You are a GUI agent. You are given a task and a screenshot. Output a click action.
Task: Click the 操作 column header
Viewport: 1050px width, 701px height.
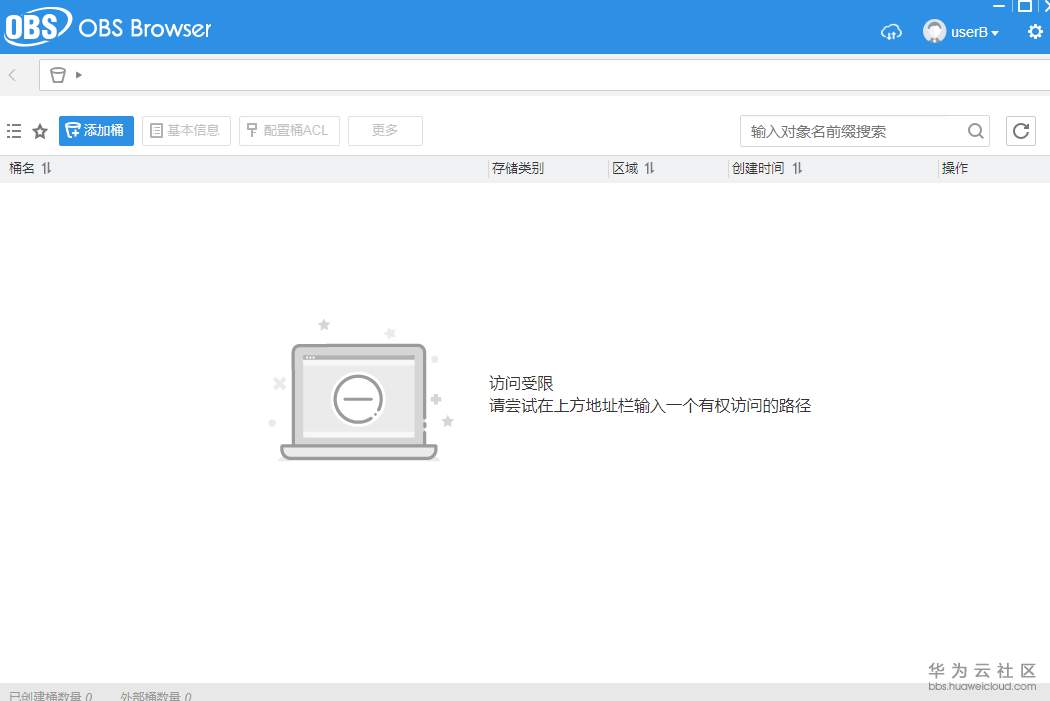pos(955,168)
